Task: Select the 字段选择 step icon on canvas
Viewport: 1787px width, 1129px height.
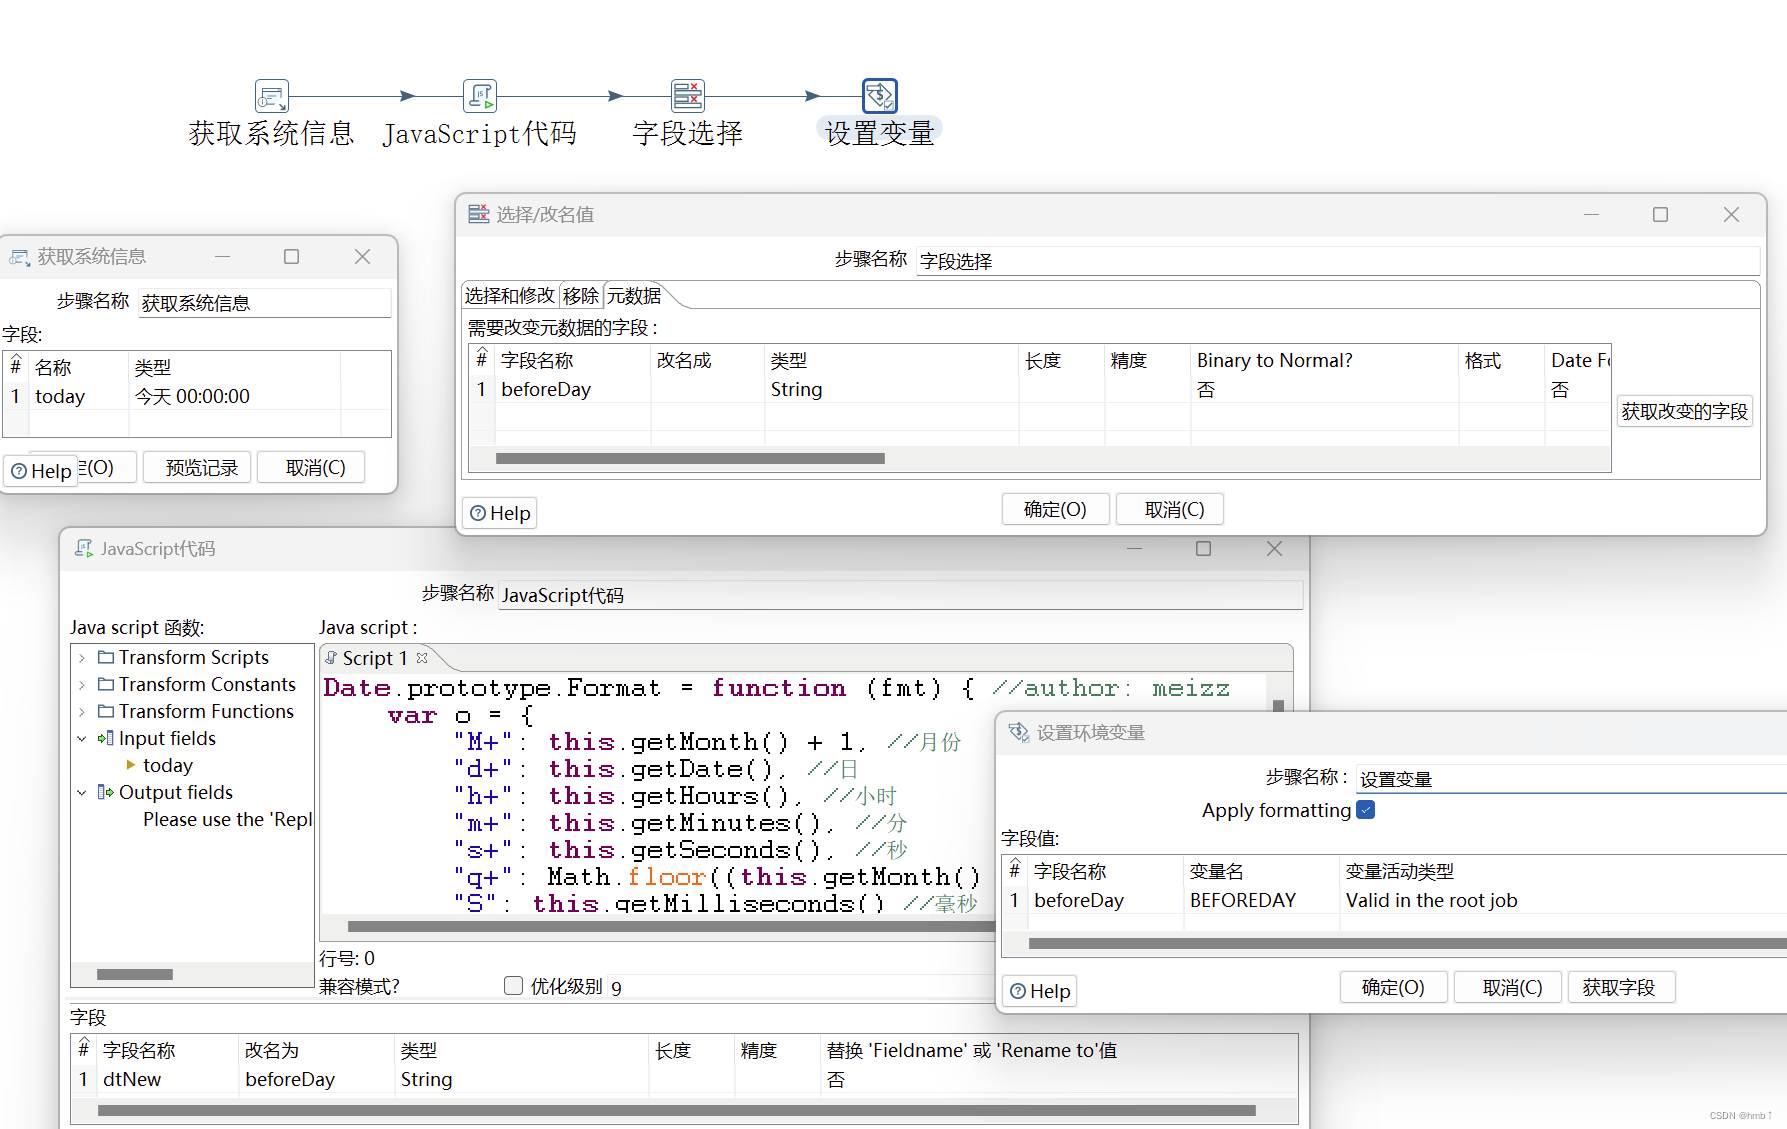Action: (688, 96)
